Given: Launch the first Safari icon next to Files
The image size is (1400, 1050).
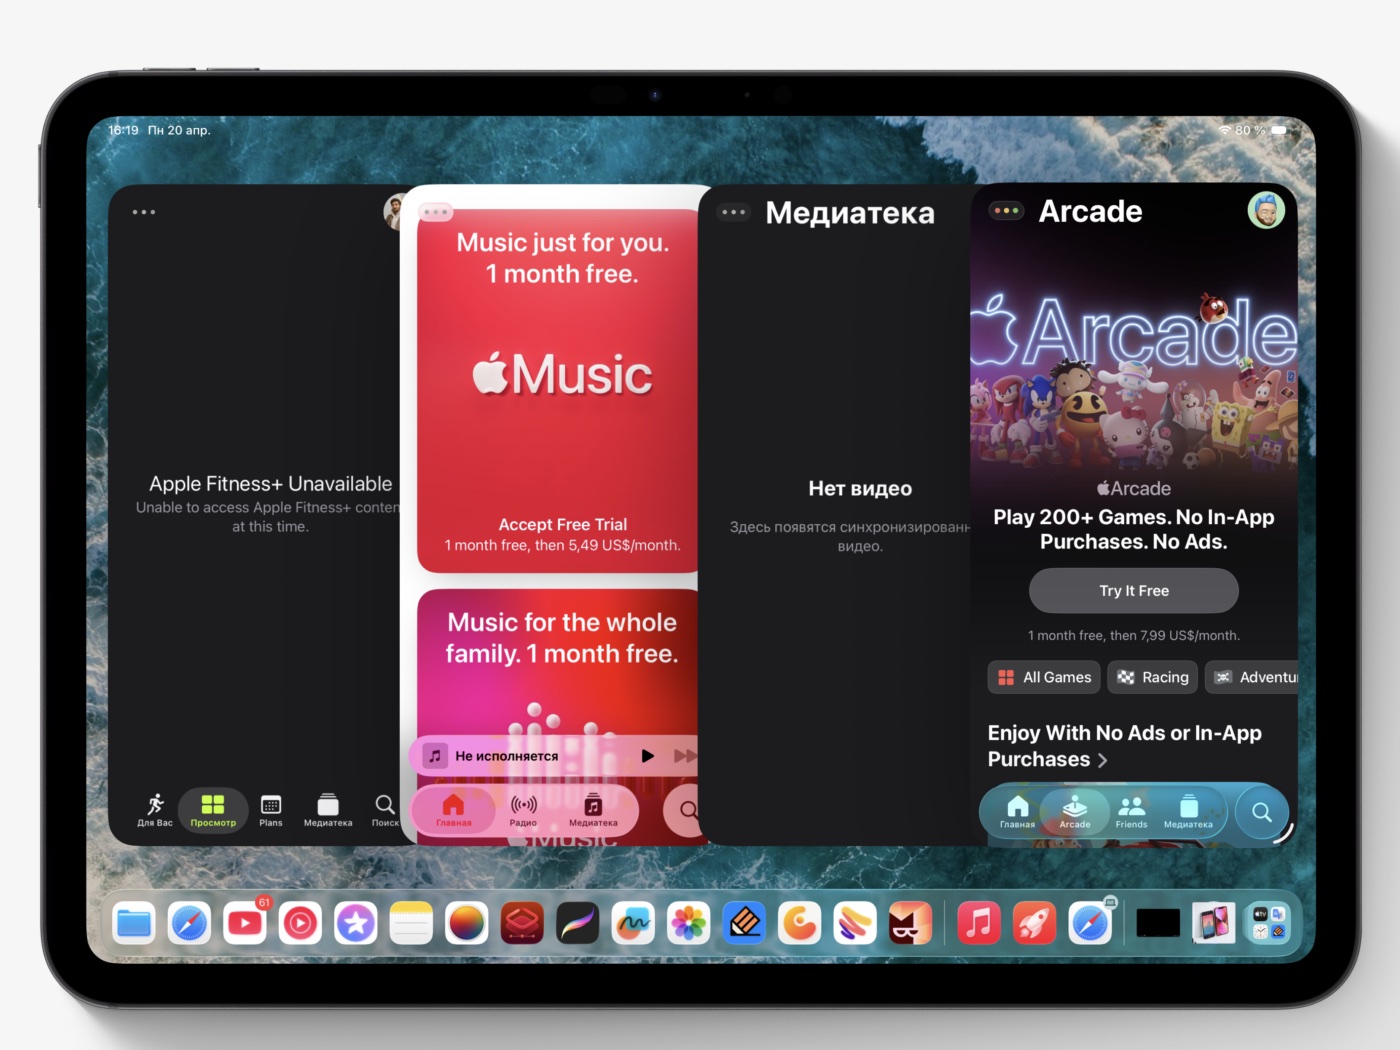Looking at the screenshot, I should (x=189, y=923).
